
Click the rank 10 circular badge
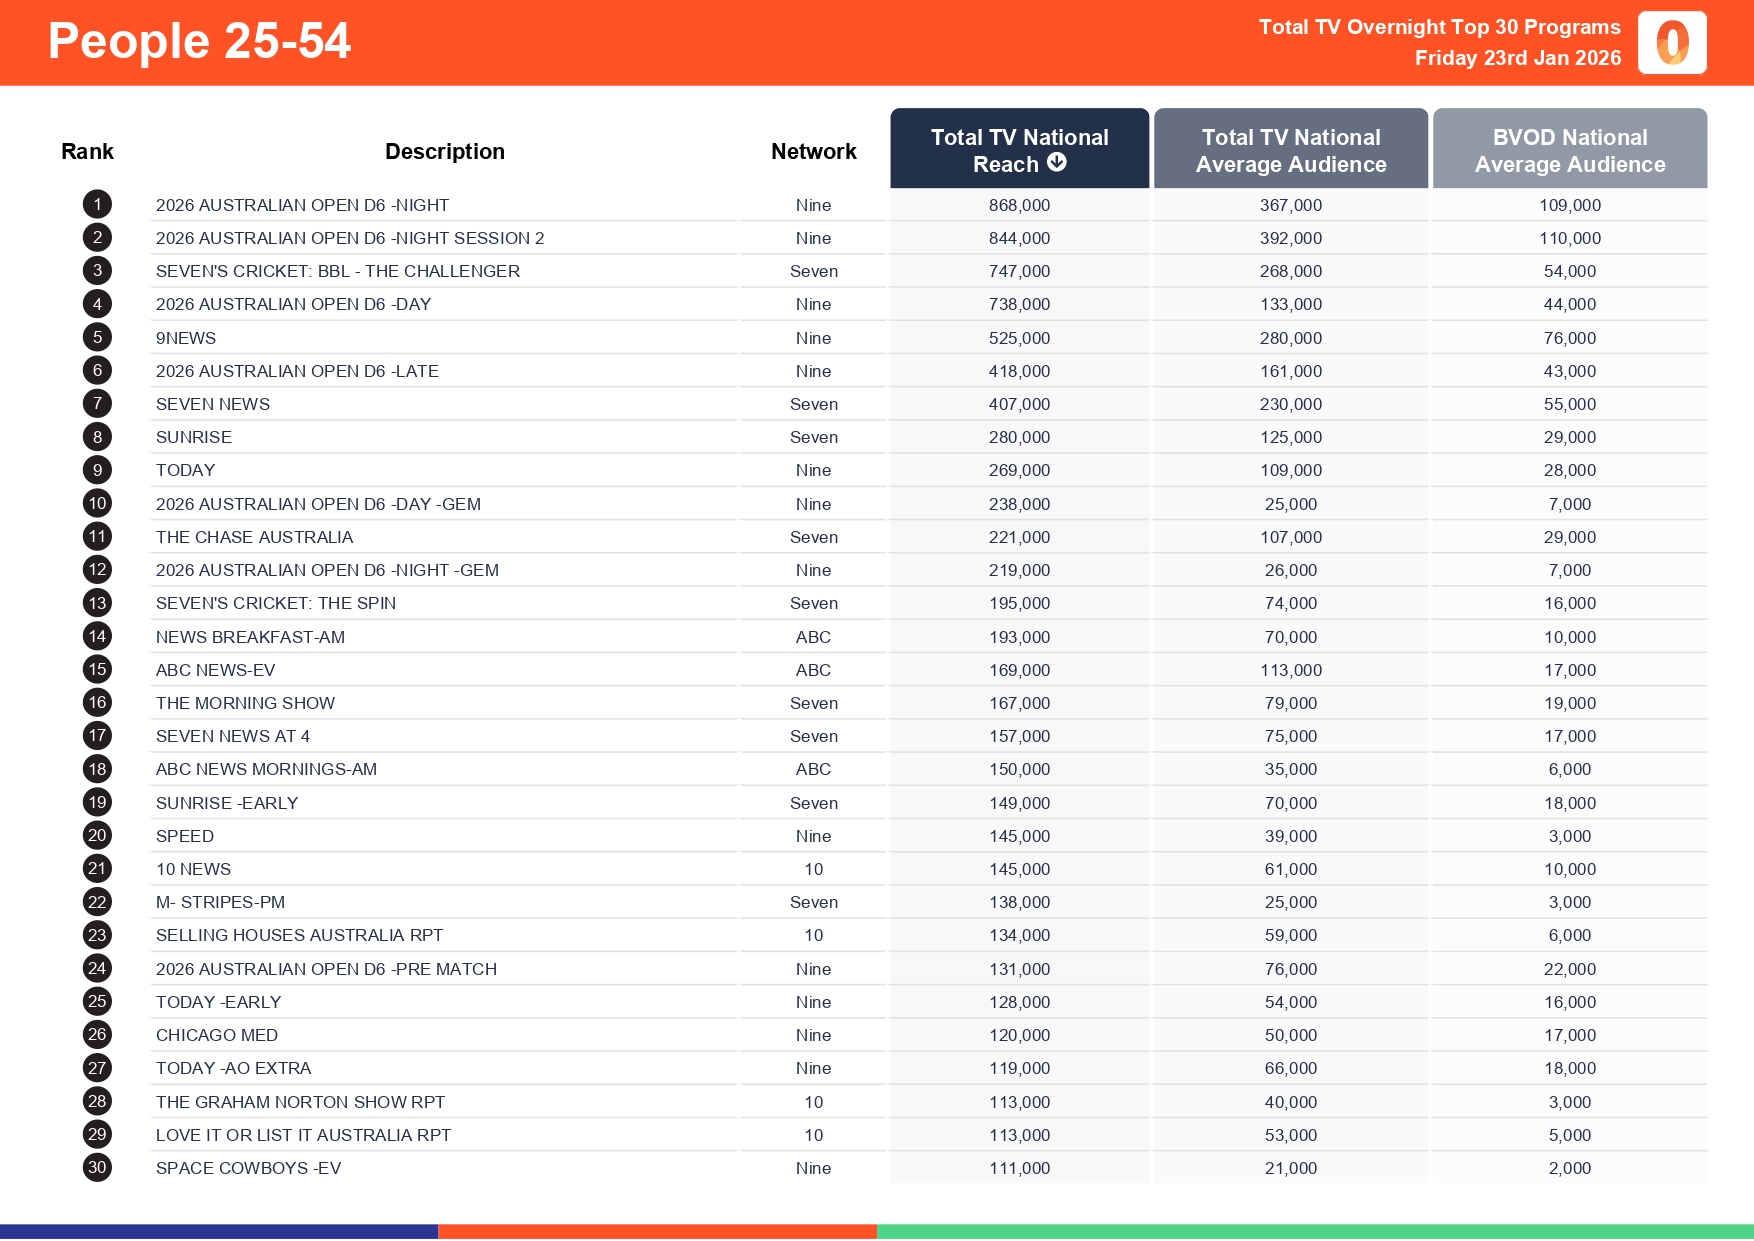[96, 503]
